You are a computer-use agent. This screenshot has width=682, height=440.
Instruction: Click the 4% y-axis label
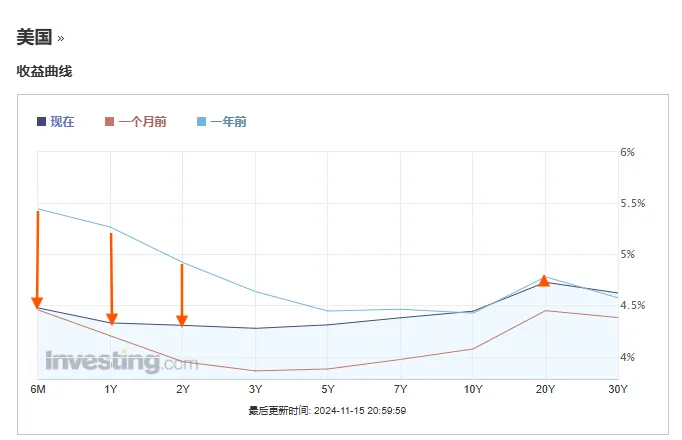click(627, 357)
